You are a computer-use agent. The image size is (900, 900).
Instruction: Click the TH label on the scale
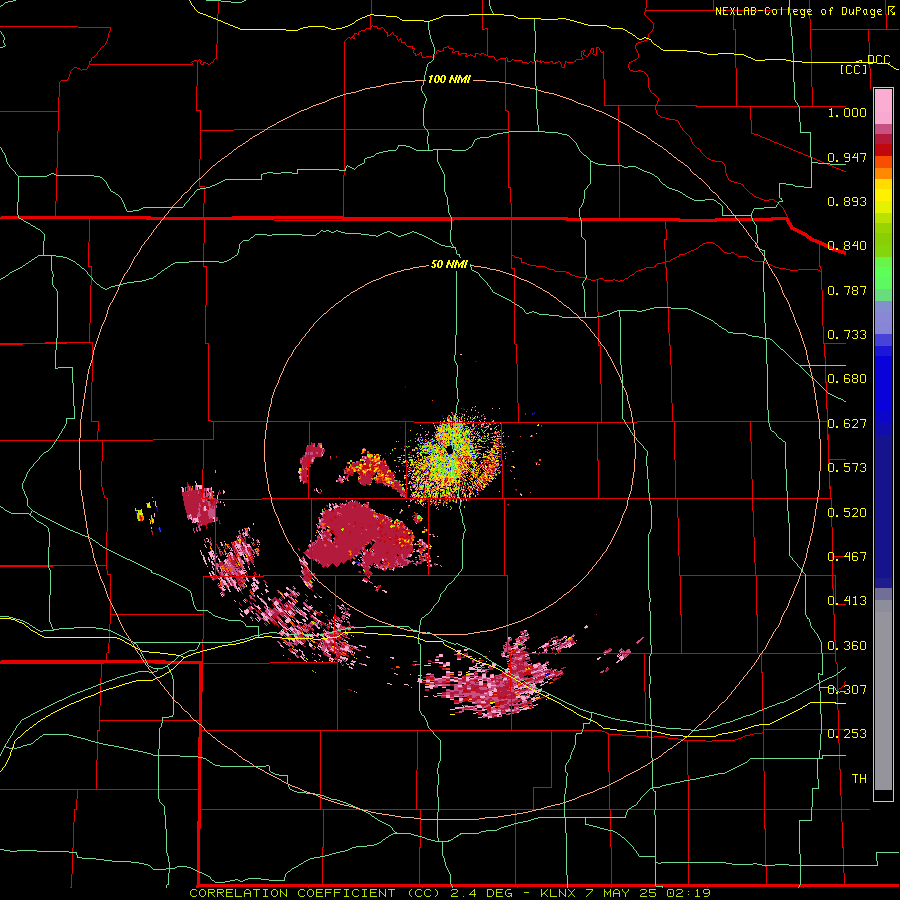(859, 779)
